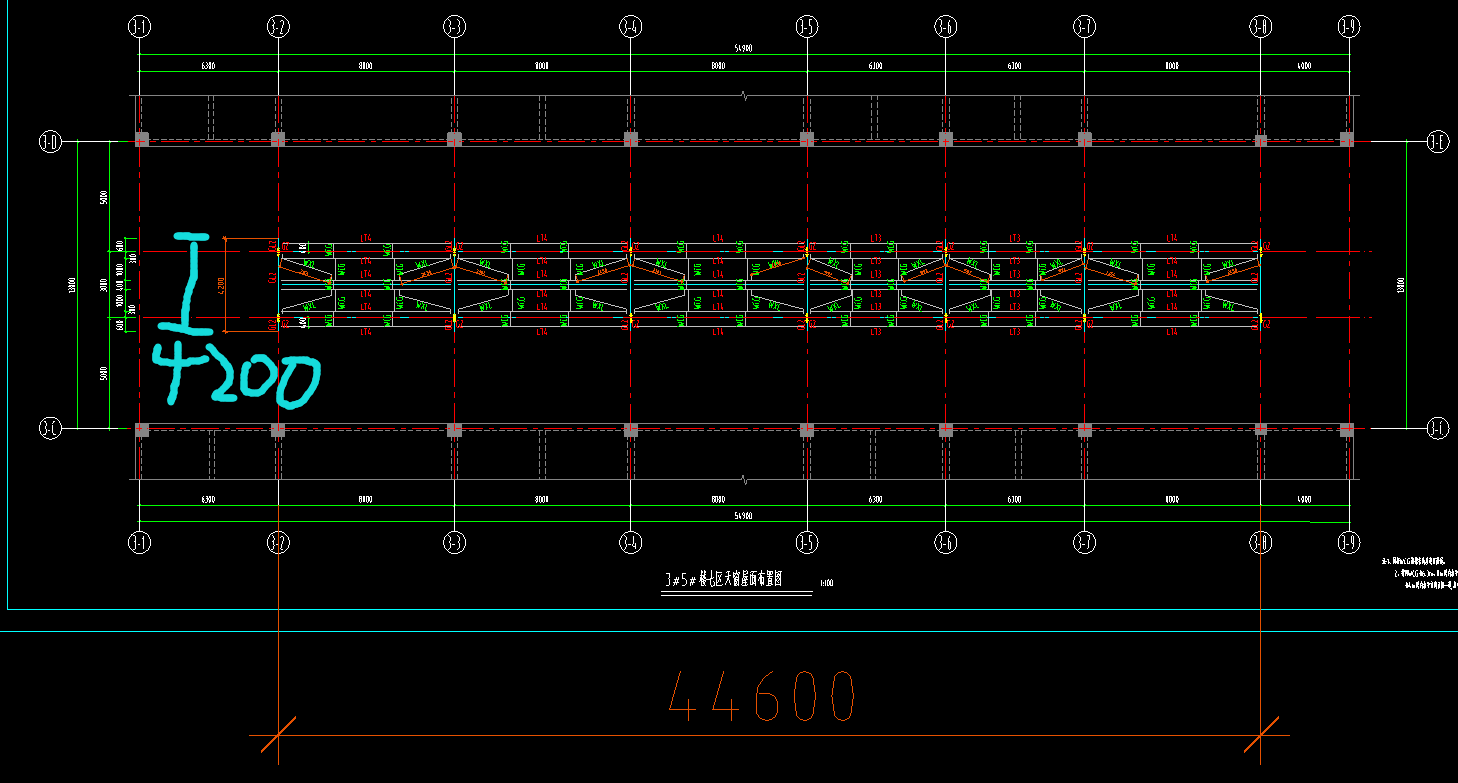Viewport: 1458px width, 783px height.
Task: Select the upper-left 5000 vertical dimension
Action: pyautogui.click(x=104, y=197)
